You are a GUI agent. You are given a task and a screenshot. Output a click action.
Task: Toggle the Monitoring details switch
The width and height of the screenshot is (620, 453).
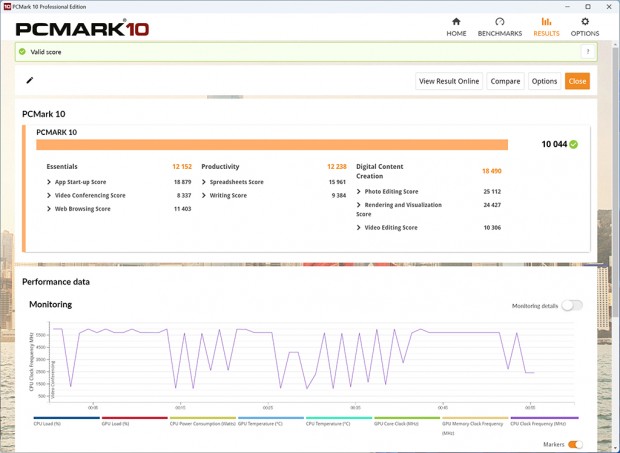coord(571,306)
